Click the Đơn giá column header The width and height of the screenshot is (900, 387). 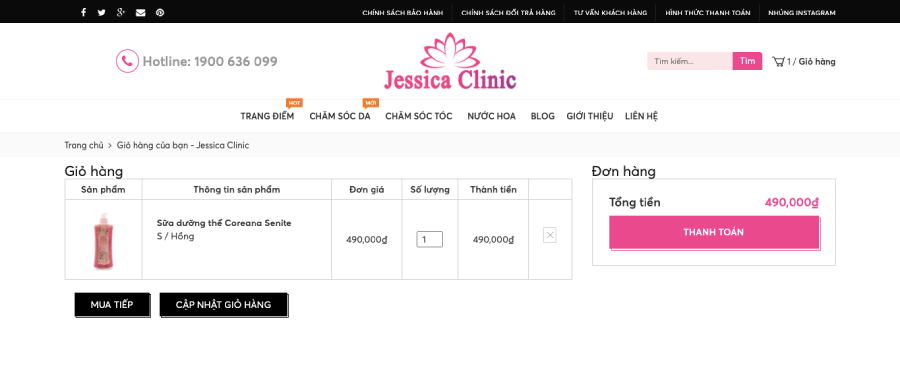[367, 189]
